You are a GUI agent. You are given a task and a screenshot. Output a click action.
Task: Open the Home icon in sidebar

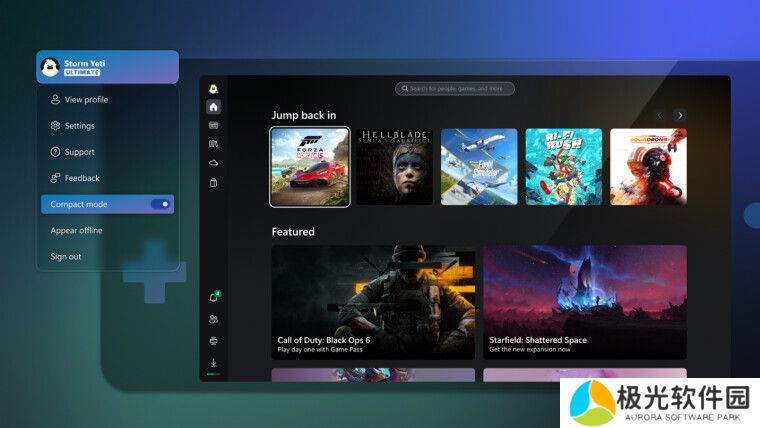213,107
